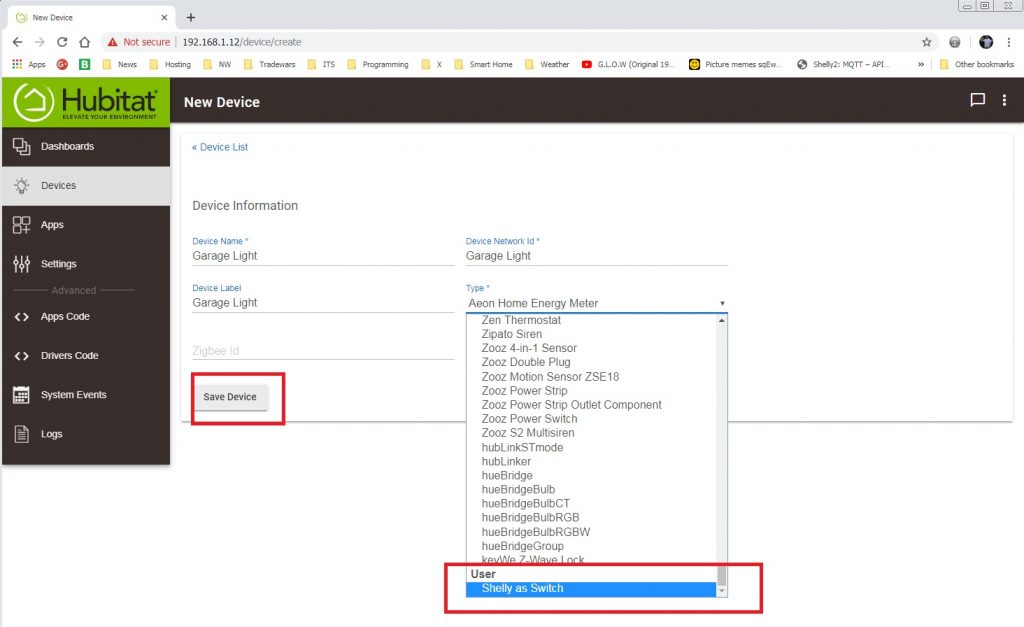Open the Weather bookmark folder
Viewport: 1024px width, 627px height.
547,64
